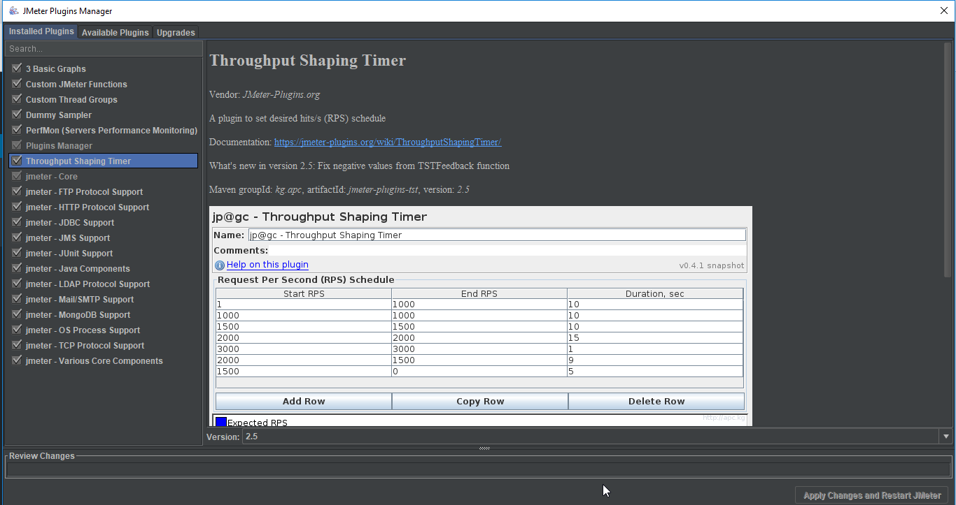
Task: Select jmeter - LDAP Protocol Support entry
Action: 104,284
